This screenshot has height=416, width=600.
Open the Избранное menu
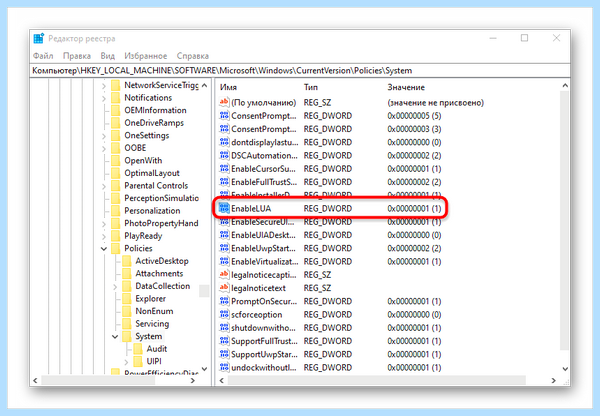[x=145, y=56]
